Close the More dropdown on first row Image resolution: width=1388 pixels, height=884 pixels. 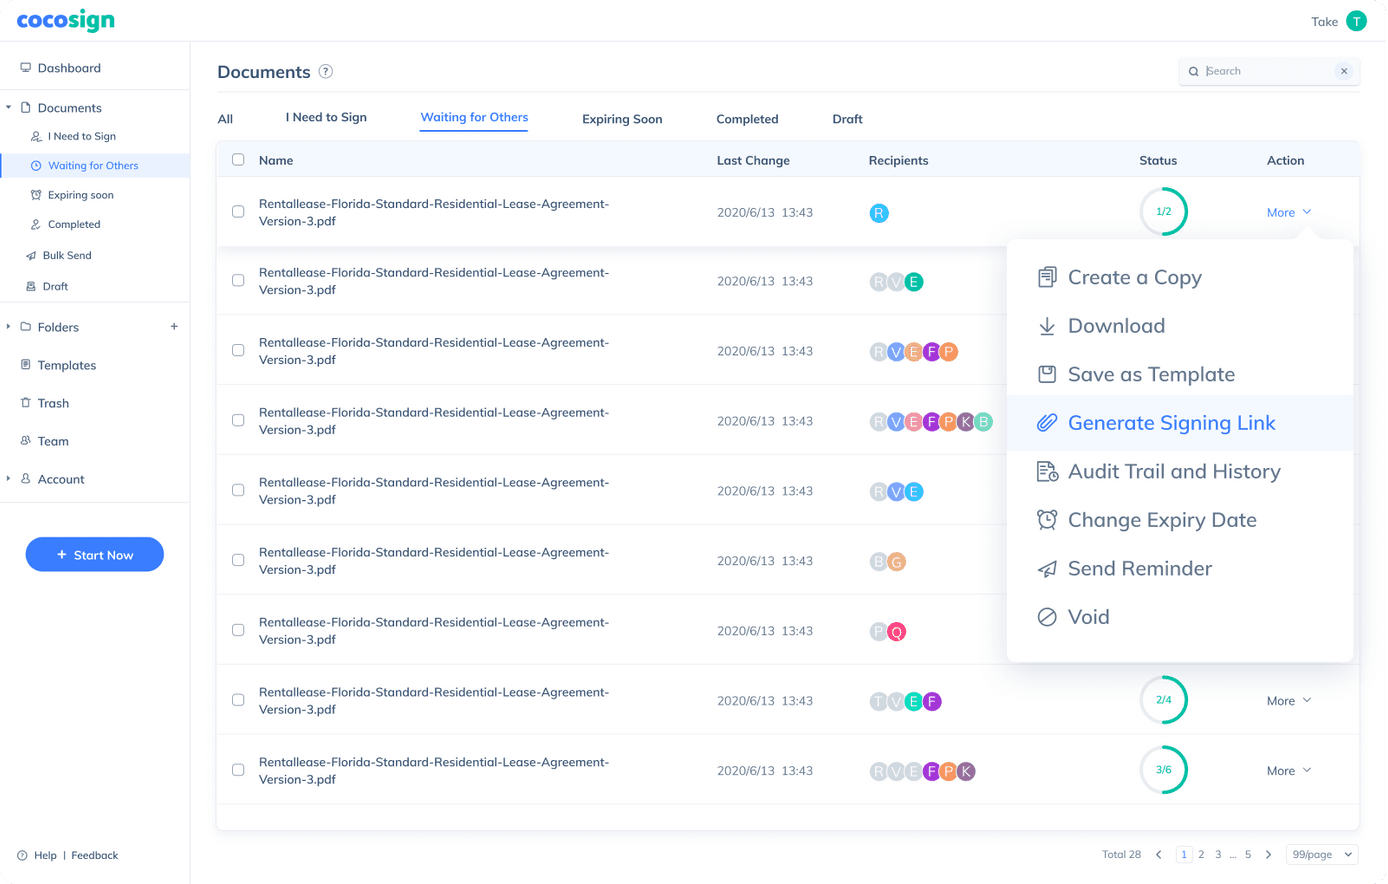click(1289, 212)
